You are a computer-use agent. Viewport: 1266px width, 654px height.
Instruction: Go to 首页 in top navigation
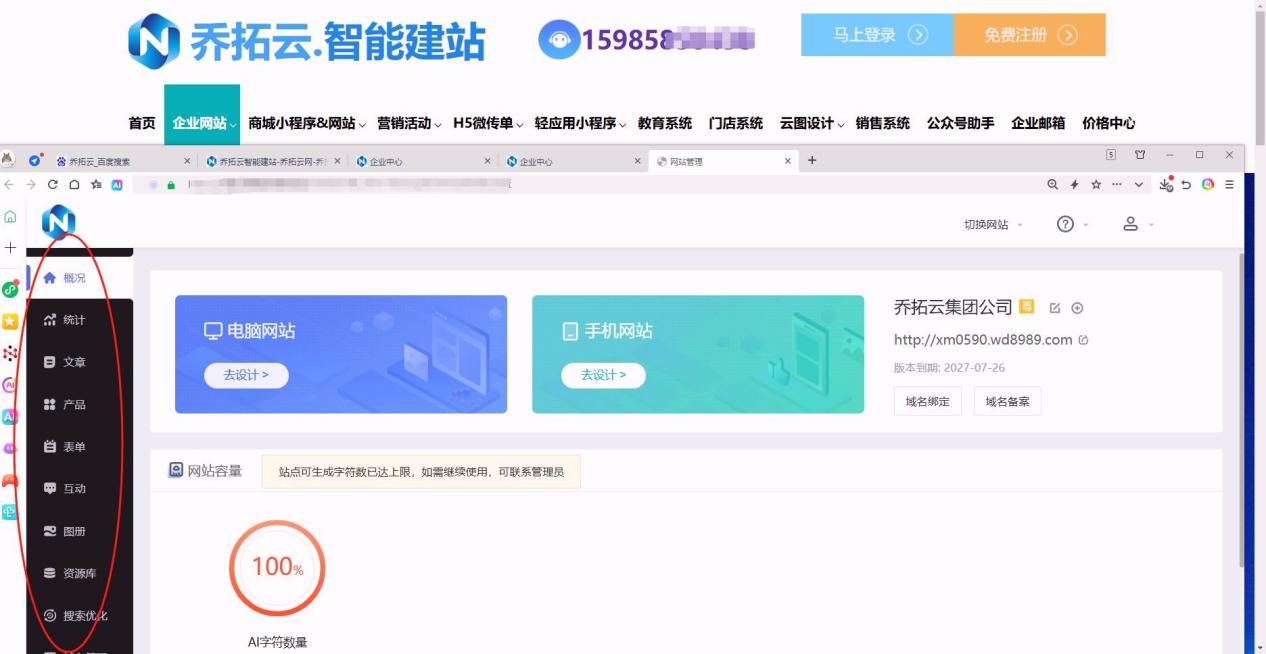coord(142,123)
